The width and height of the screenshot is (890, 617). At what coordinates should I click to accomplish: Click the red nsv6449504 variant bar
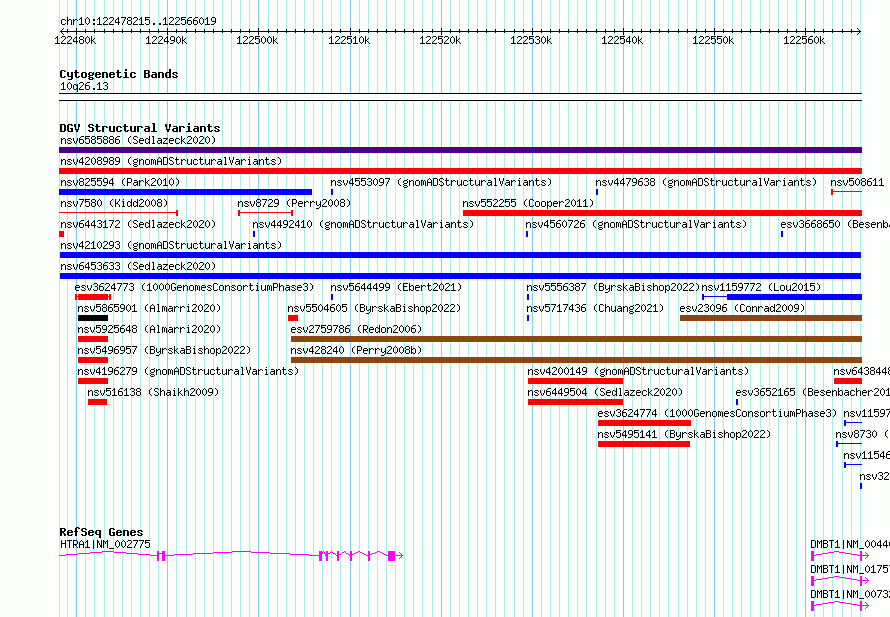576,402
